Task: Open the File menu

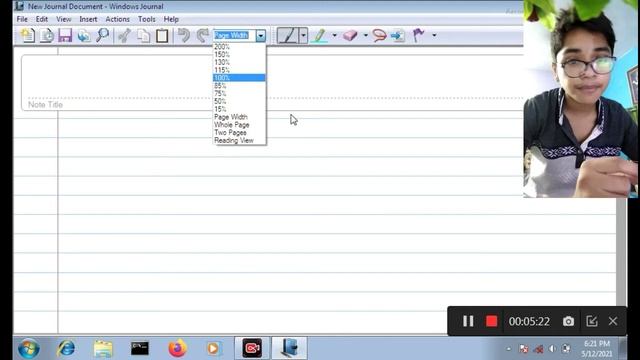Action: 22,19
